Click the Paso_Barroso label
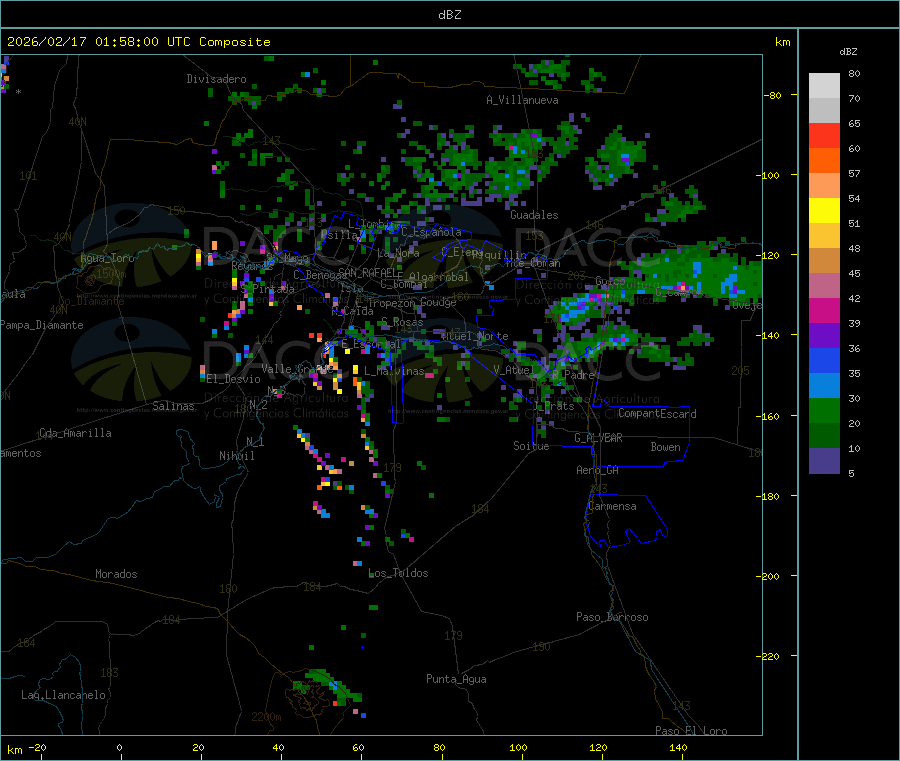The image size is (900, 761). pyautogui.click(x=612, y=618)
